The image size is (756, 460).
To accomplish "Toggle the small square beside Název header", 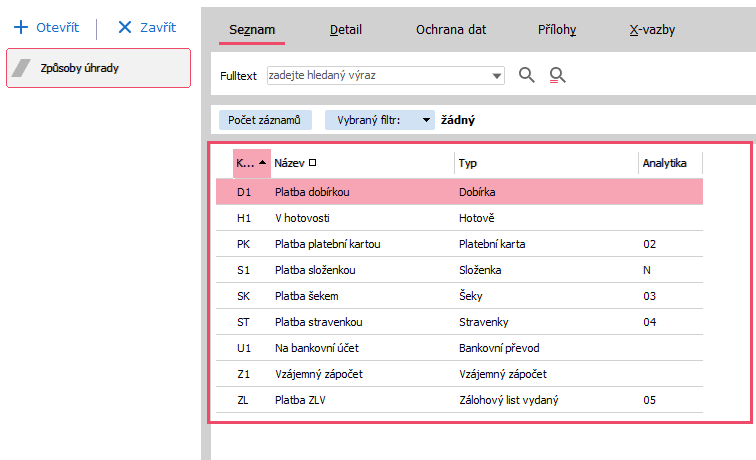I will pos(312,162).
